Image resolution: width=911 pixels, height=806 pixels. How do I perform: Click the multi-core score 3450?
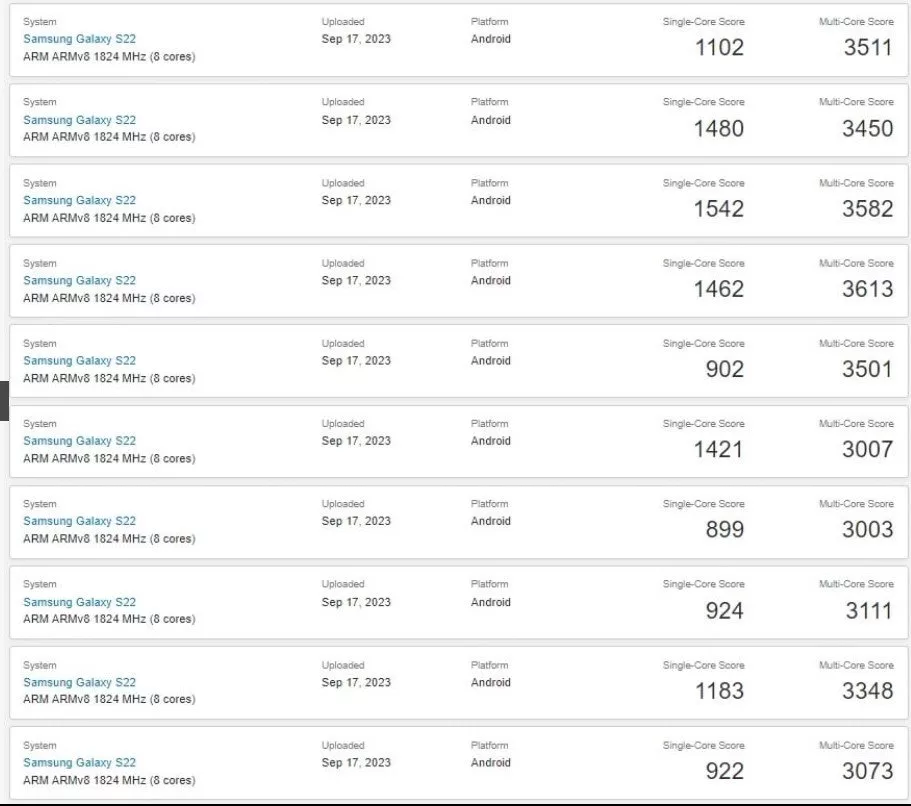[x=867, y=128]
